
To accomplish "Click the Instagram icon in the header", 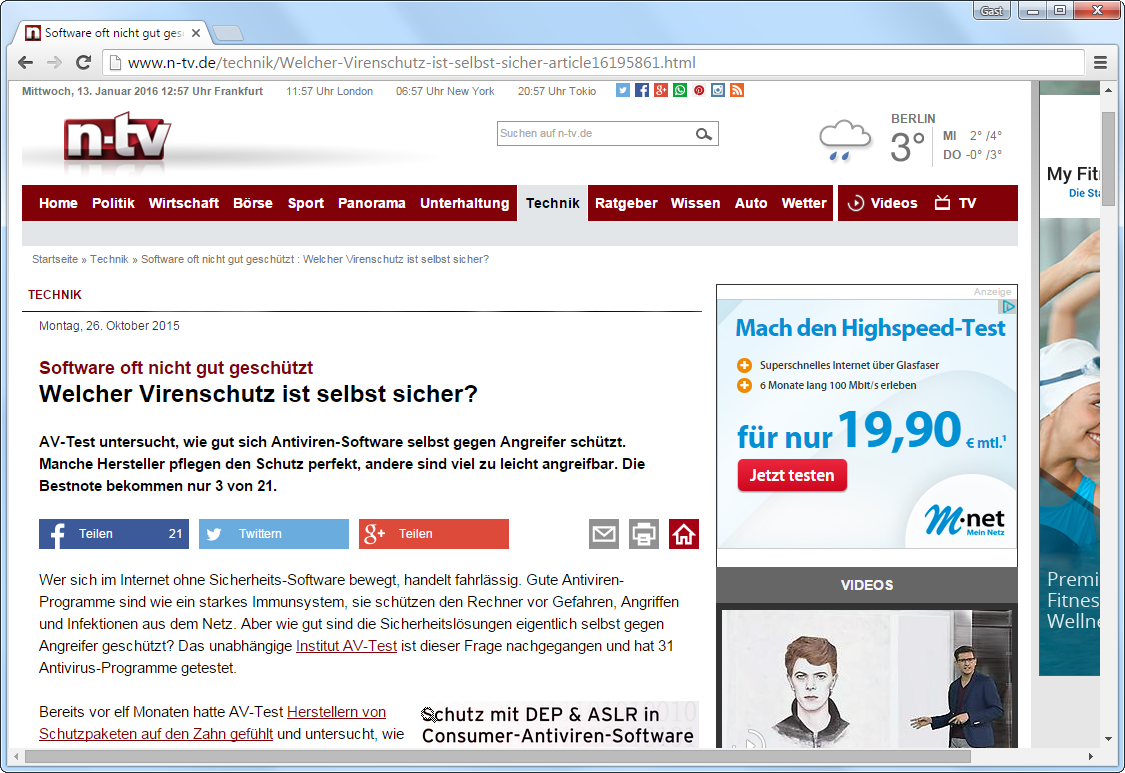I will (718, 91).
